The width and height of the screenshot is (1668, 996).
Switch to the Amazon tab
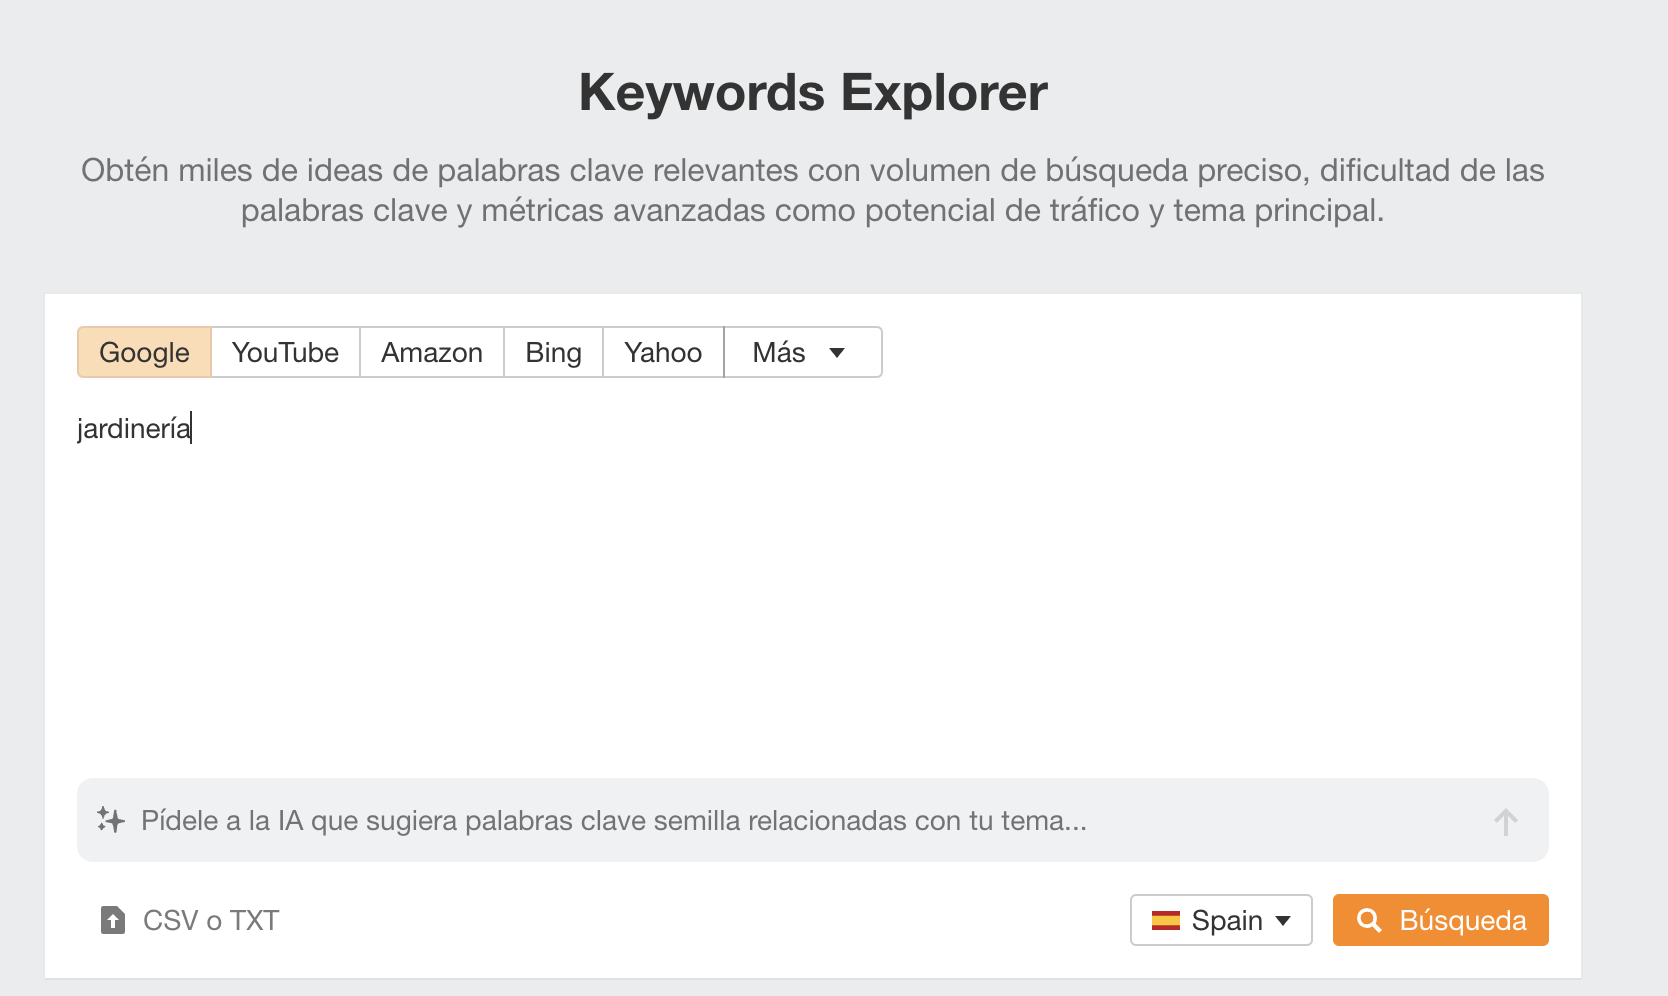(x=430, y=352)
